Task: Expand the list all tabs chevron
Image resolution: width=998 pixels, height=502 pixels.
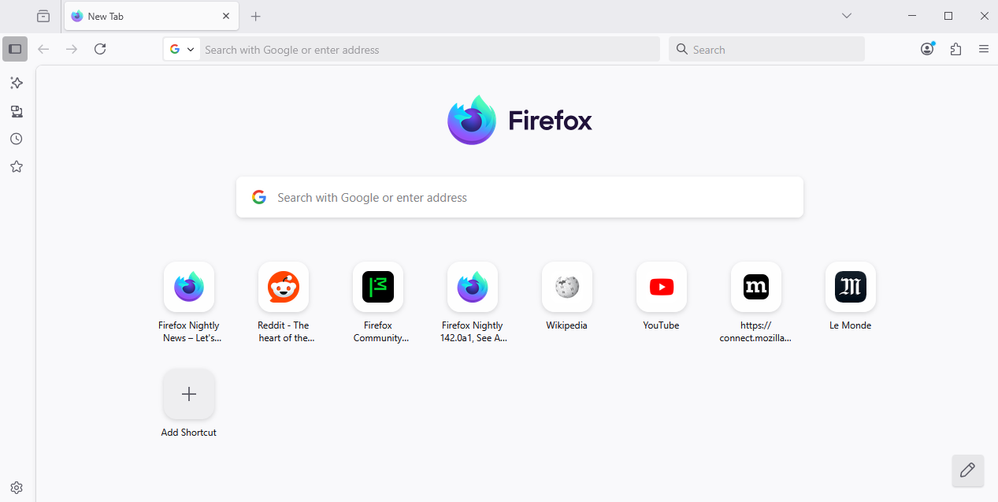Action: (847, 16)
